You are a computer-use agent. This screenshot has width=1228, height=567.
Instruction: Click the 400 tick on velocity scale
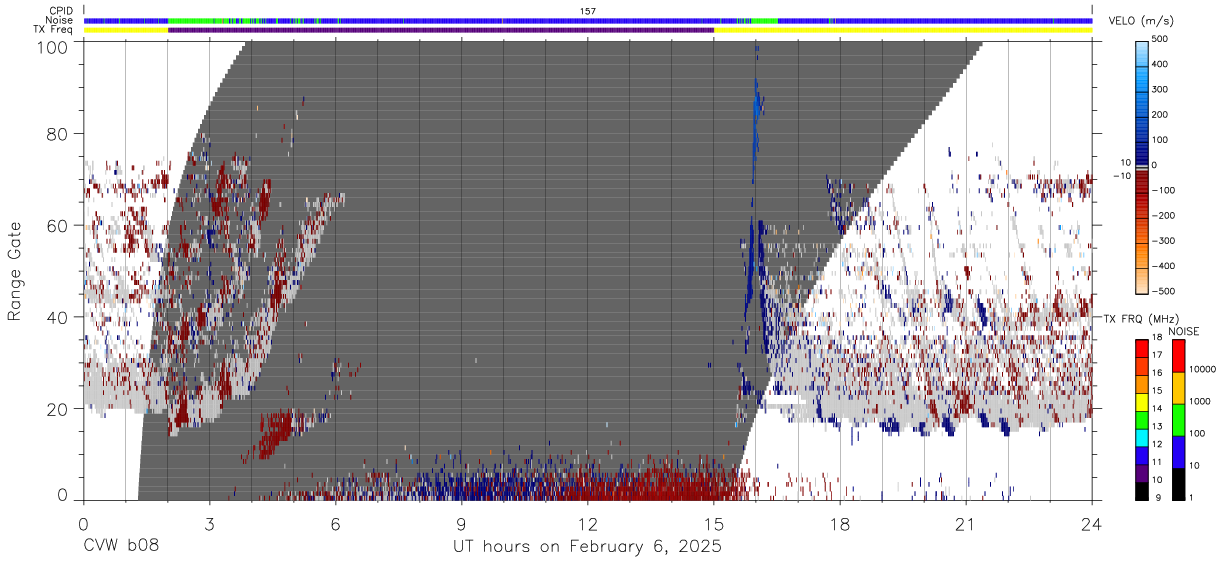click(1161, 64)
